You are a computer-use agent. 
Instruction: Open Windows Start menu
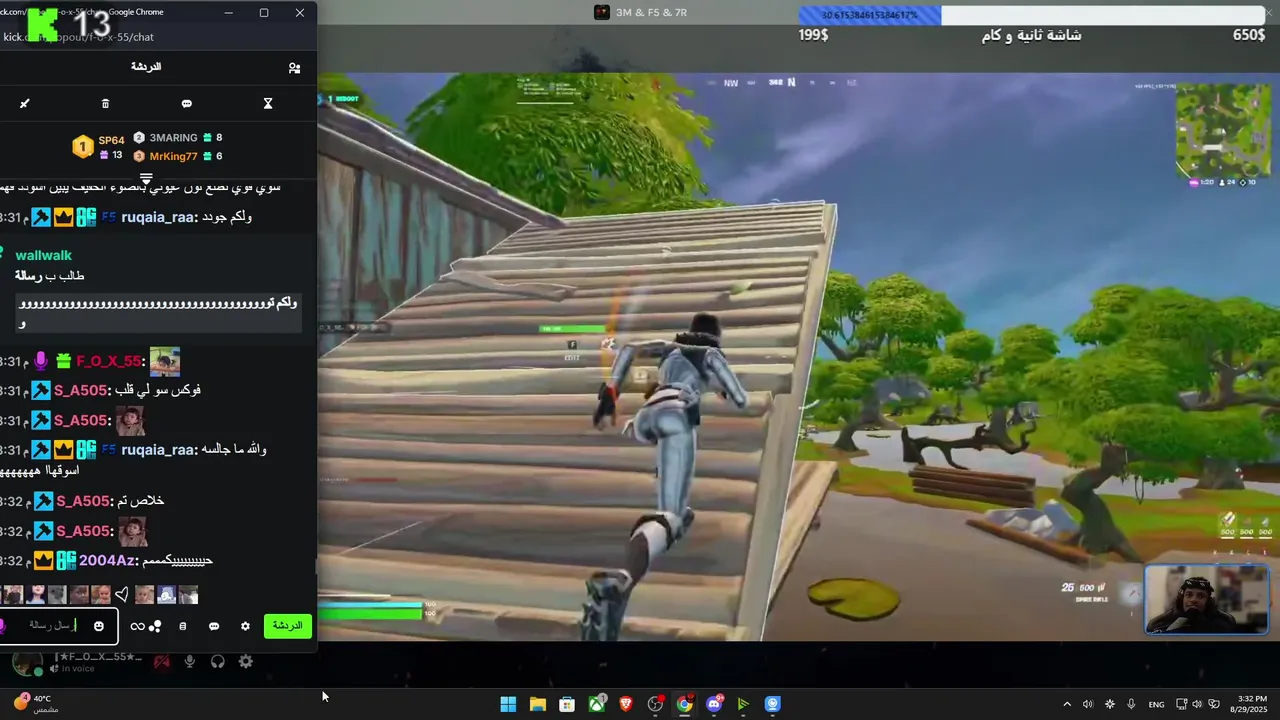[x=508, y=704]
